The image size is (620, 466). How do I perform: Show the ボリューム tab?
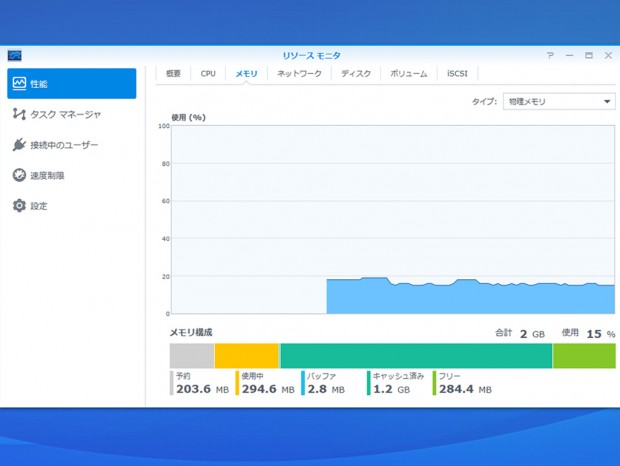(x=408, y=74)
